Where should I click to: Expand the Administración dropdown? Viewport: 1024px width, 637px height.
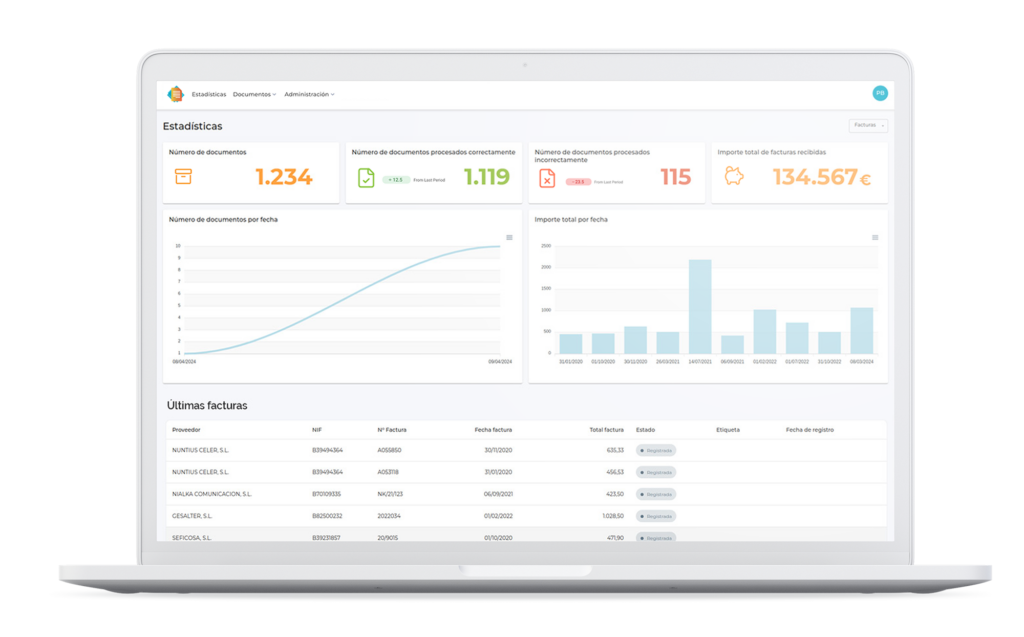coord(306,95)
